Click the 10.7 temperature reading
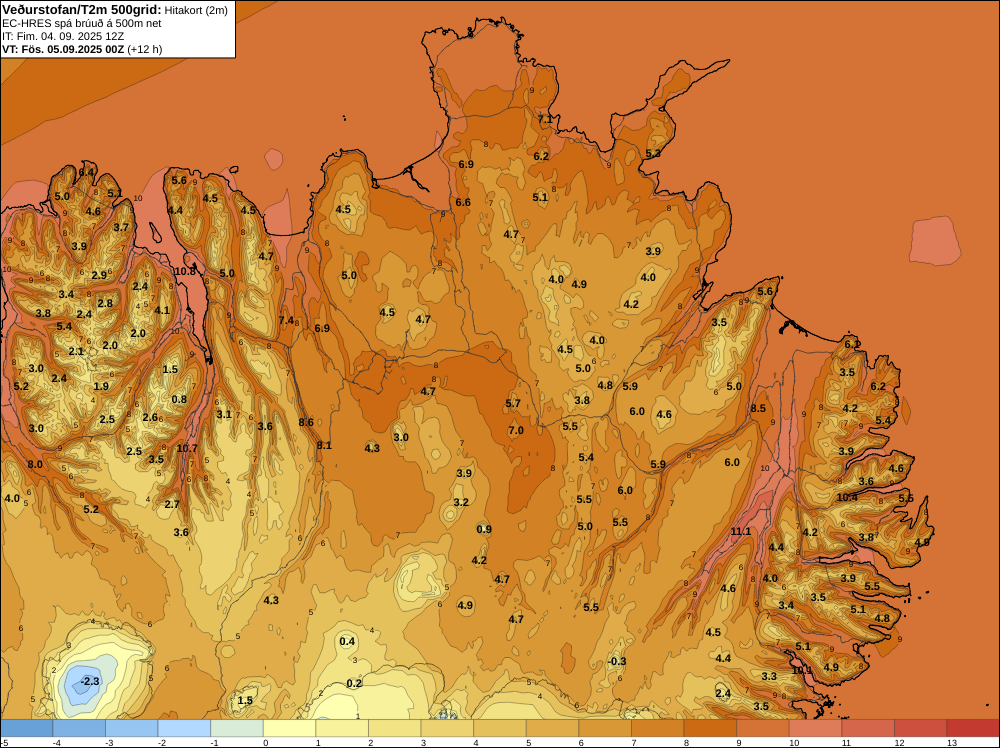This screenshot has width=1000, height=748. coord(187,448)
